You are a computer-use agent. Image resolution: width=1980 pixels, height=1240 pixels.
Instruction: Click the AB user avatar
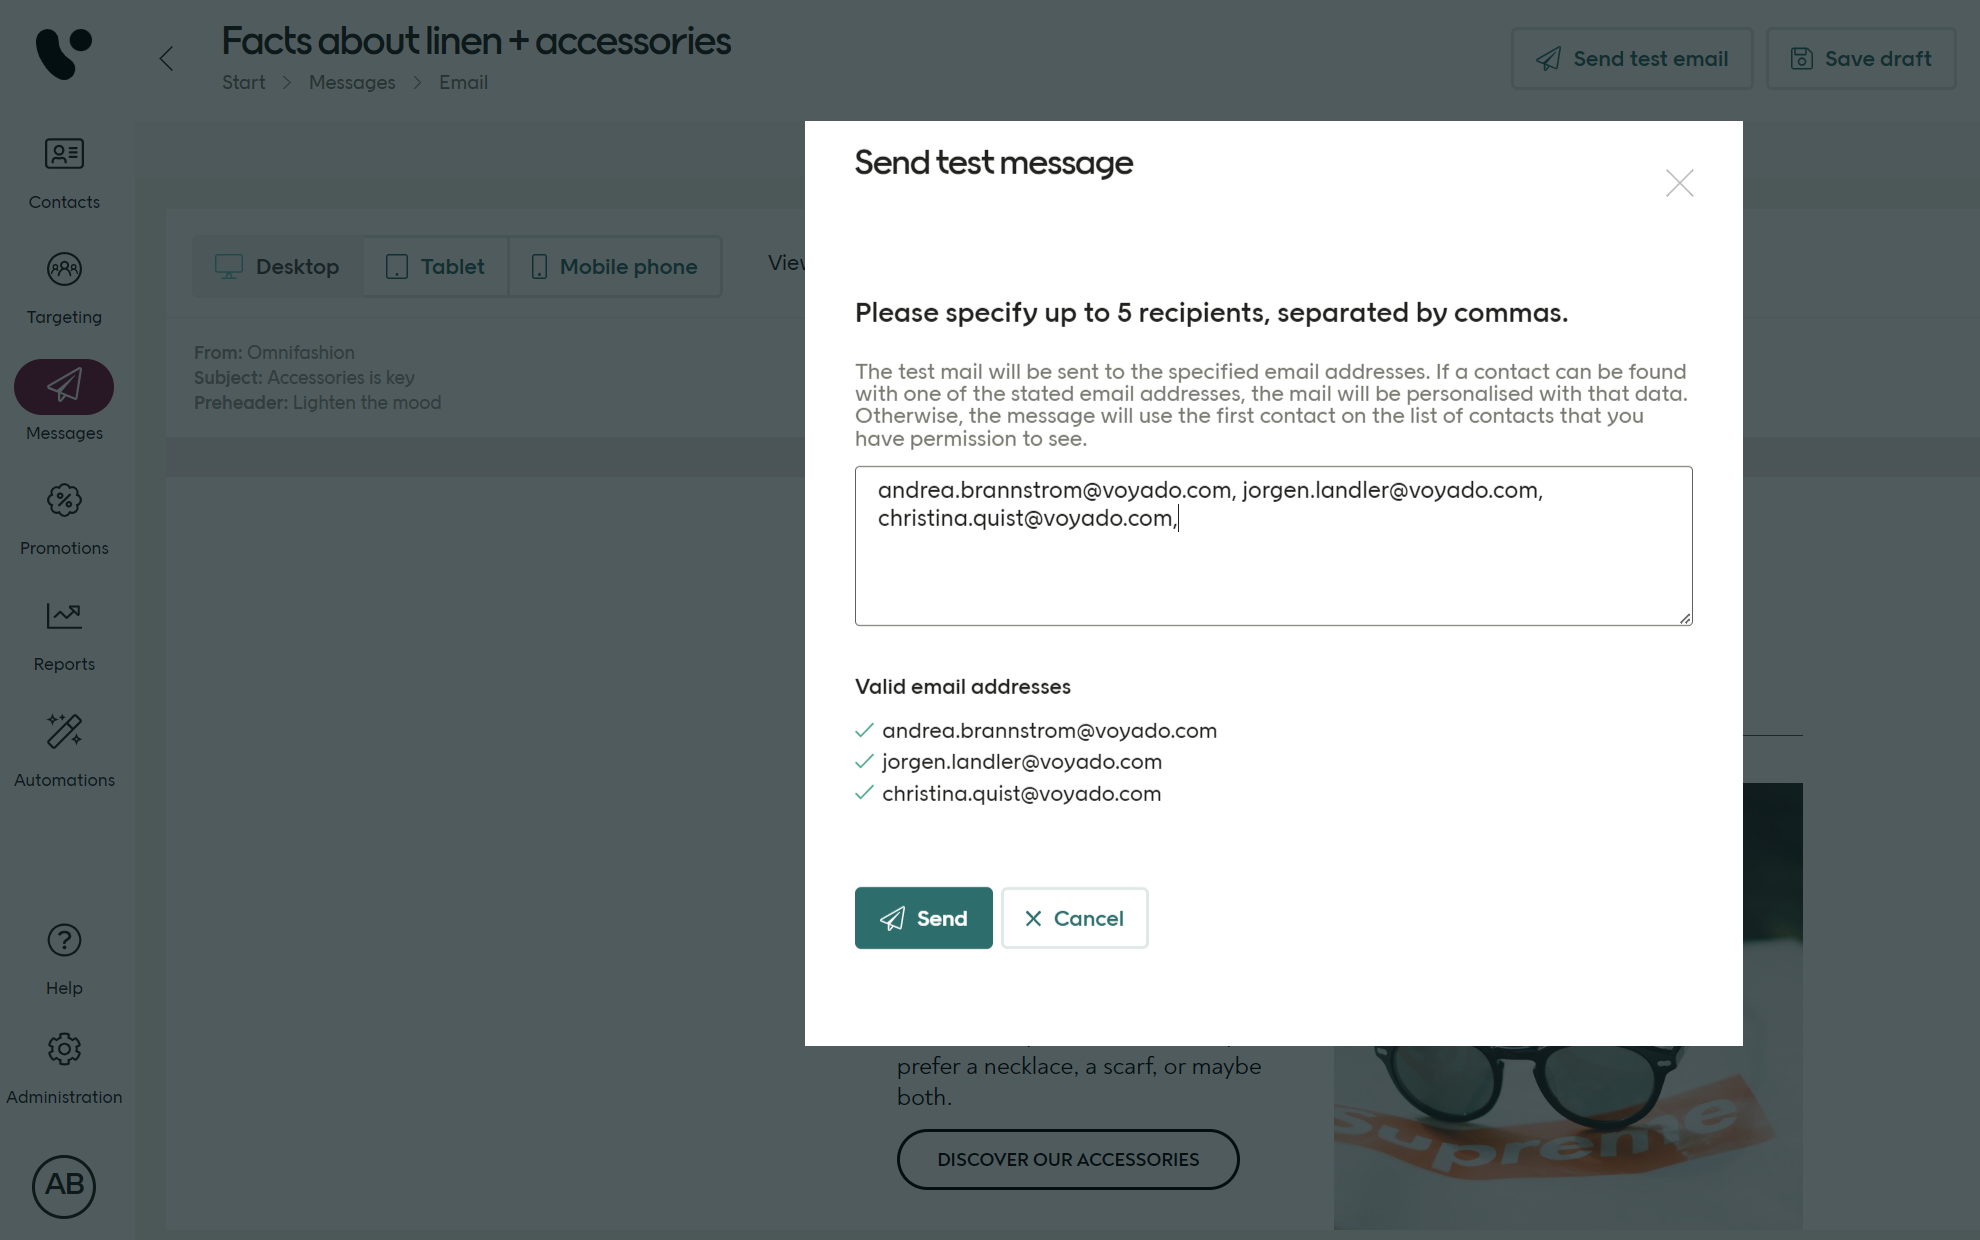pos(63,1187)
